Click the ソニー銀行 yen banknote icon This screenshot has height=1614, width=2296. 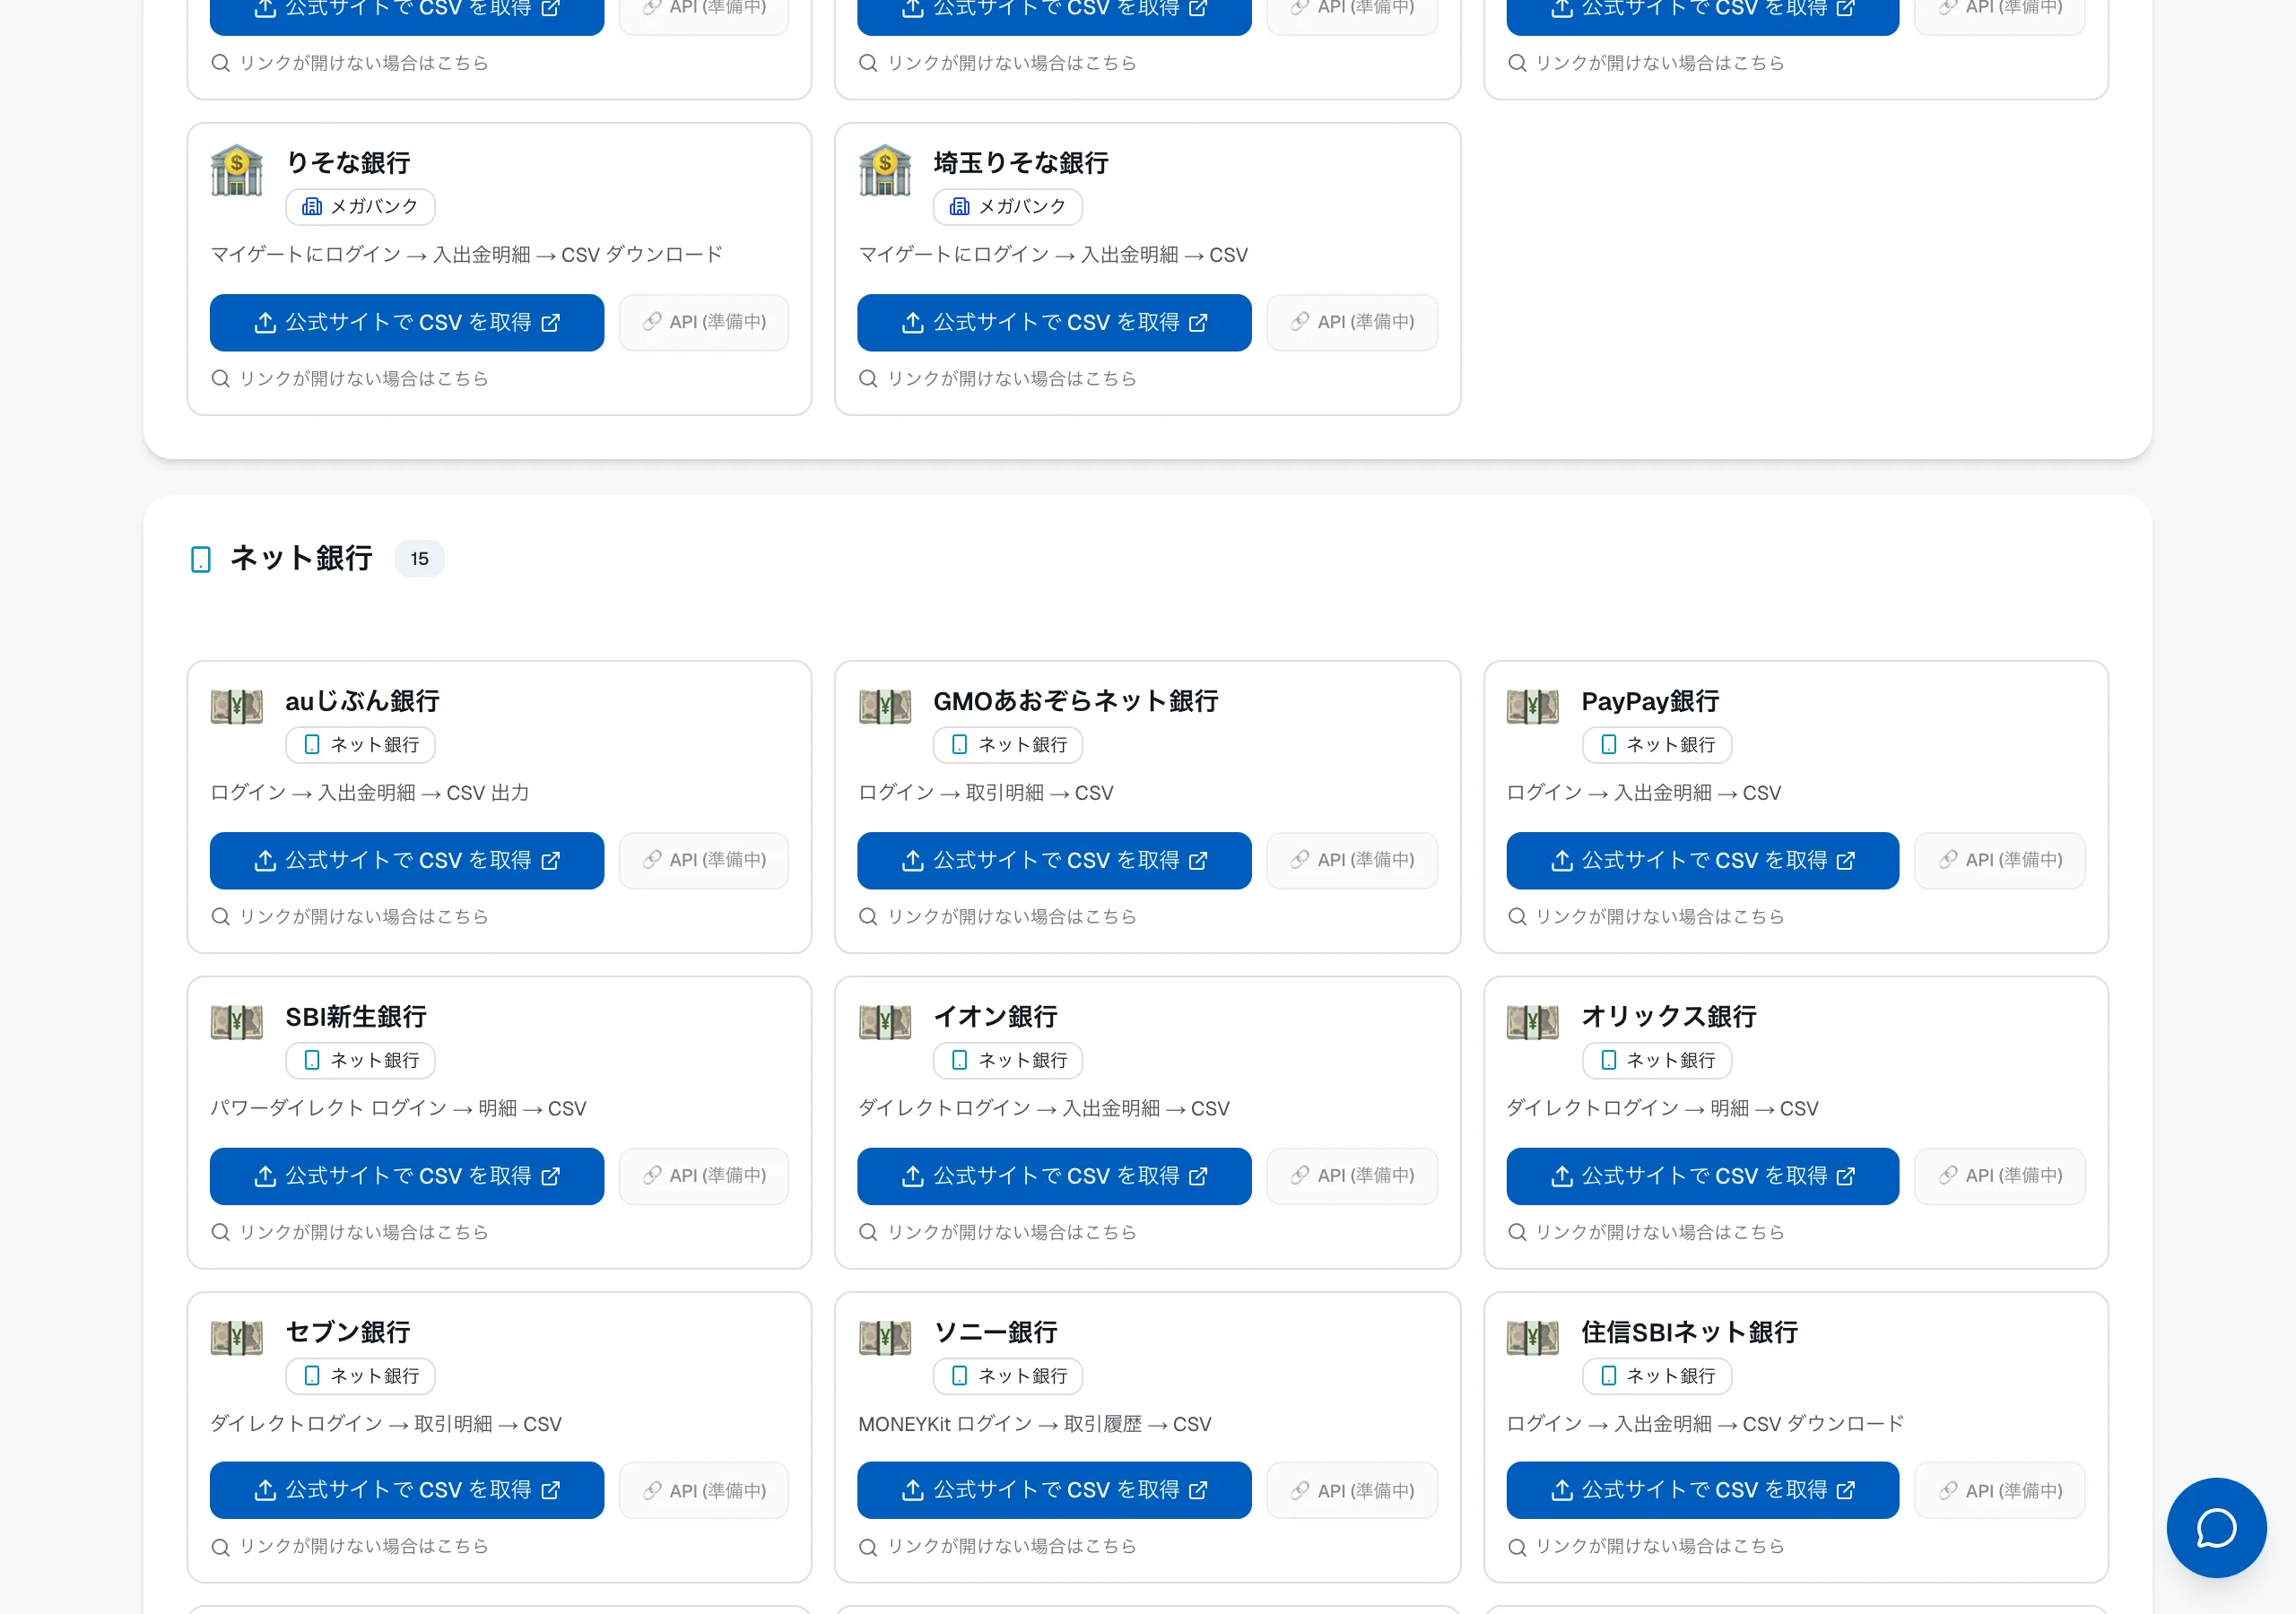(x=885, y=1337)
